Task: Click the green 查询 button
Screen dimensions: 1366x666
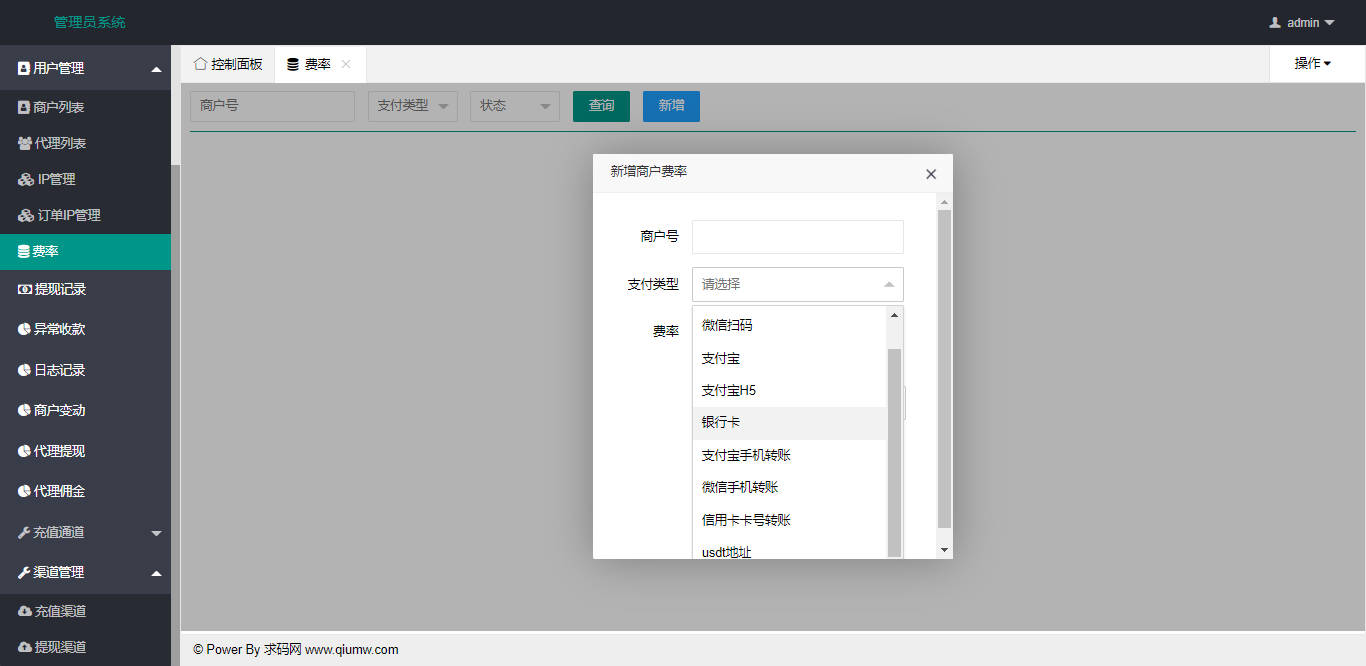Action: tap(601, 106)
